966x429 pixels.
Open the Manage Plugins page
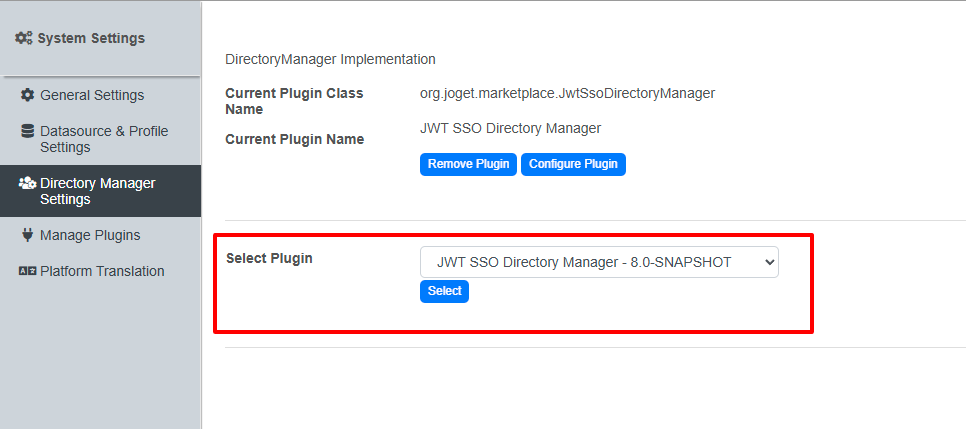point(90,235)
